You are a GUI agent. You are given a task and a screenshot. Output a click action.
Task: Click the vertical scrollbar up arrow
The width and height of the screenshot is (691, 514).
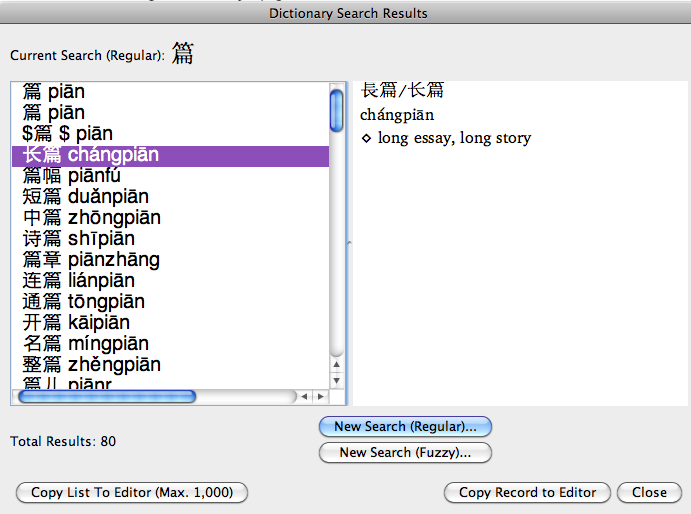[337, 366]
